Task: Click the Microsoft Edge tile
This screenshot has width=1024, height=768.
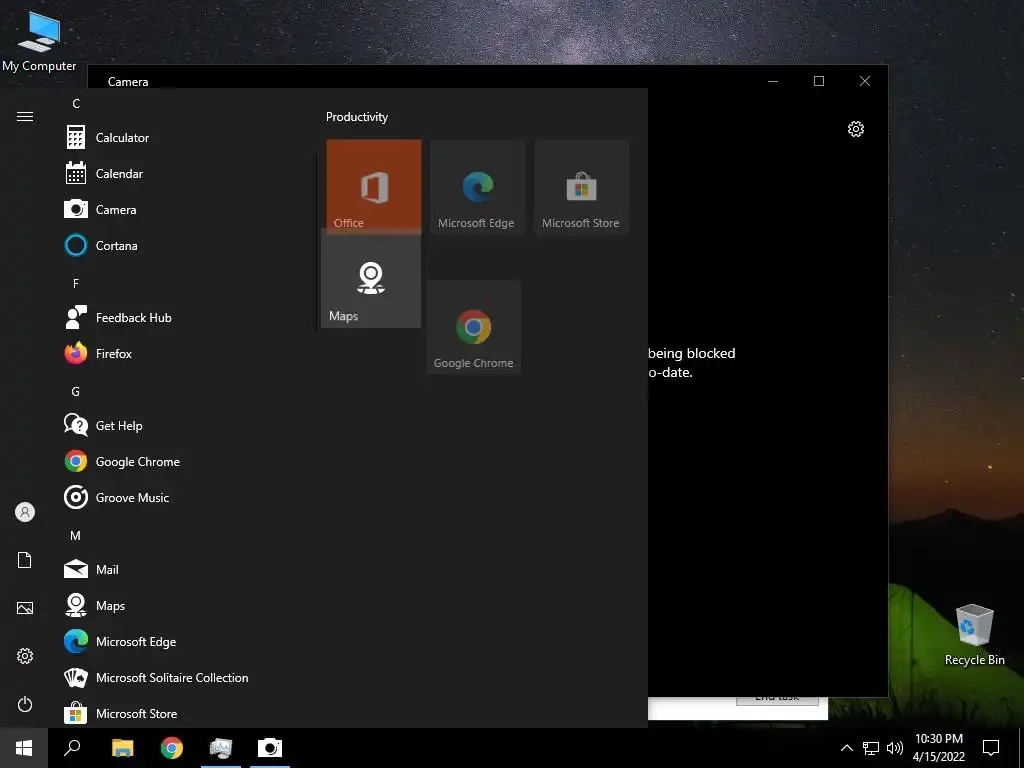Action: pos(477,186)
